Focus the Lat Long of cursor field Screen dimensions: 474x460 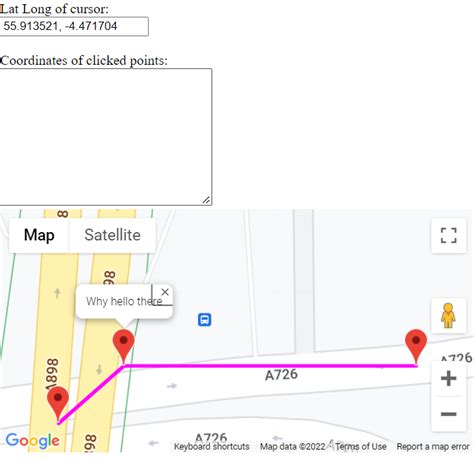click(74, 26)
